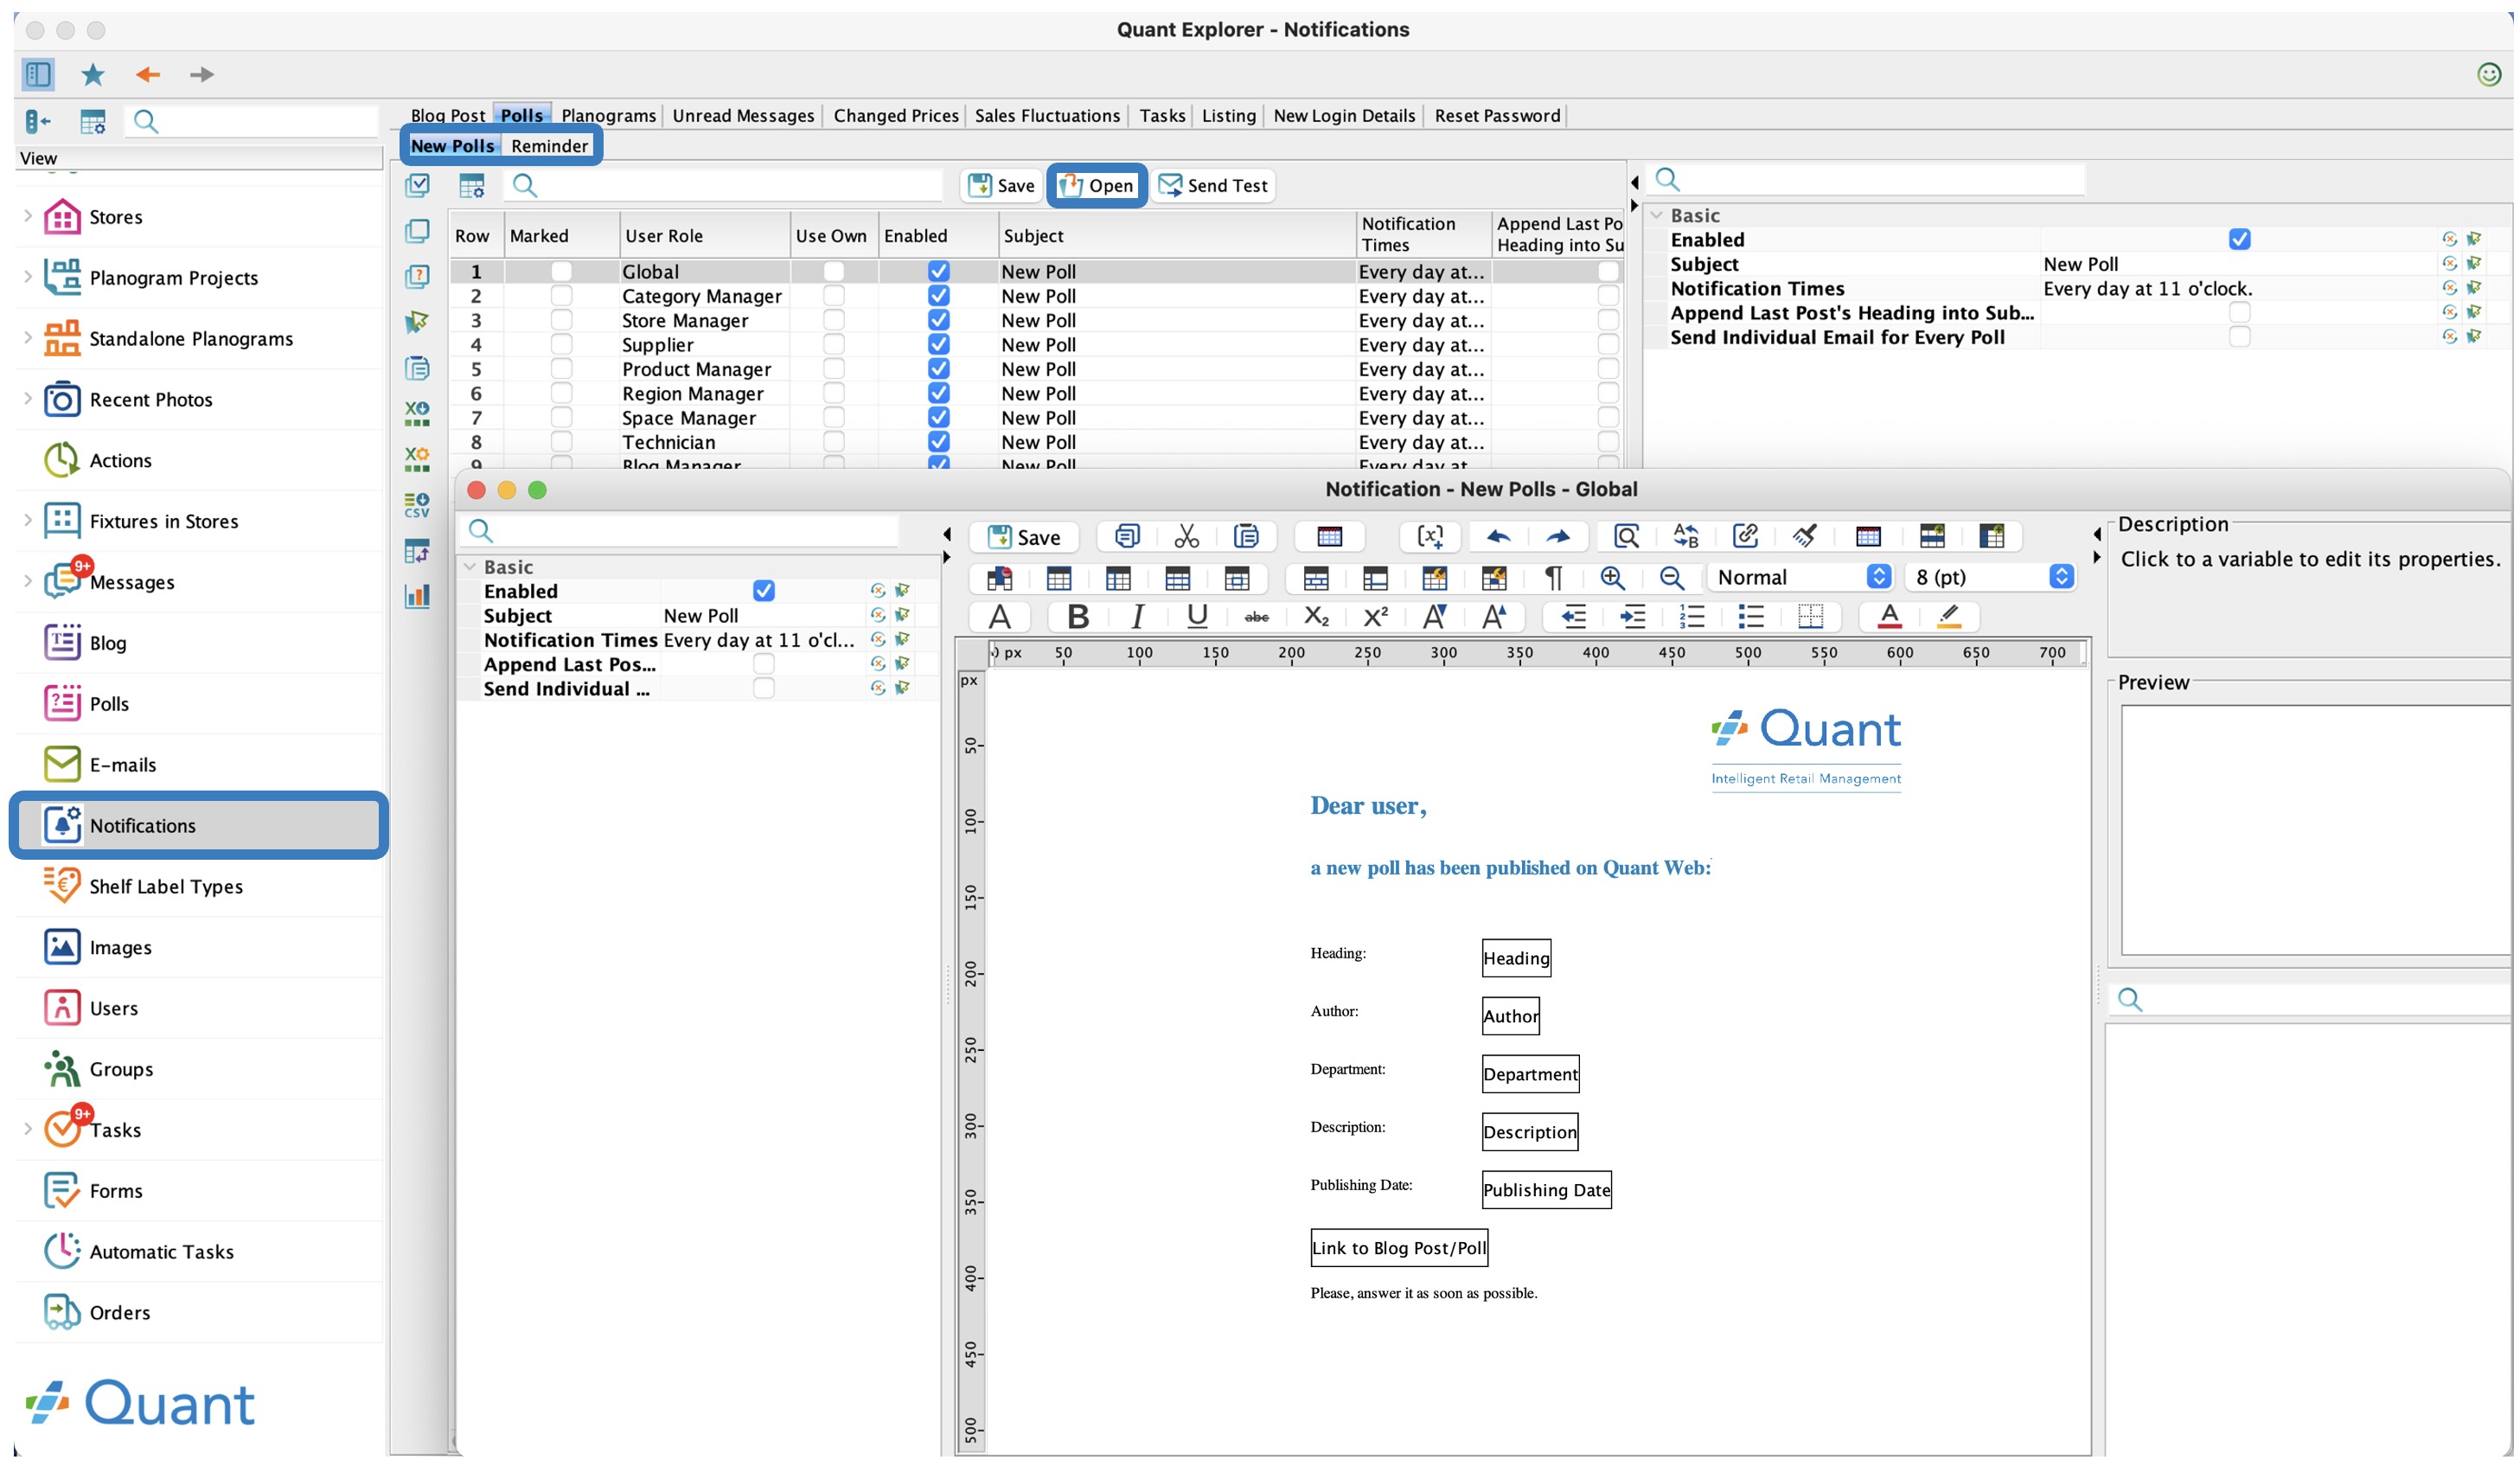Toggle the Enabled checkbox for the Supplier row
This screenshot has height=1460, width=2520.
coord(938,344)
